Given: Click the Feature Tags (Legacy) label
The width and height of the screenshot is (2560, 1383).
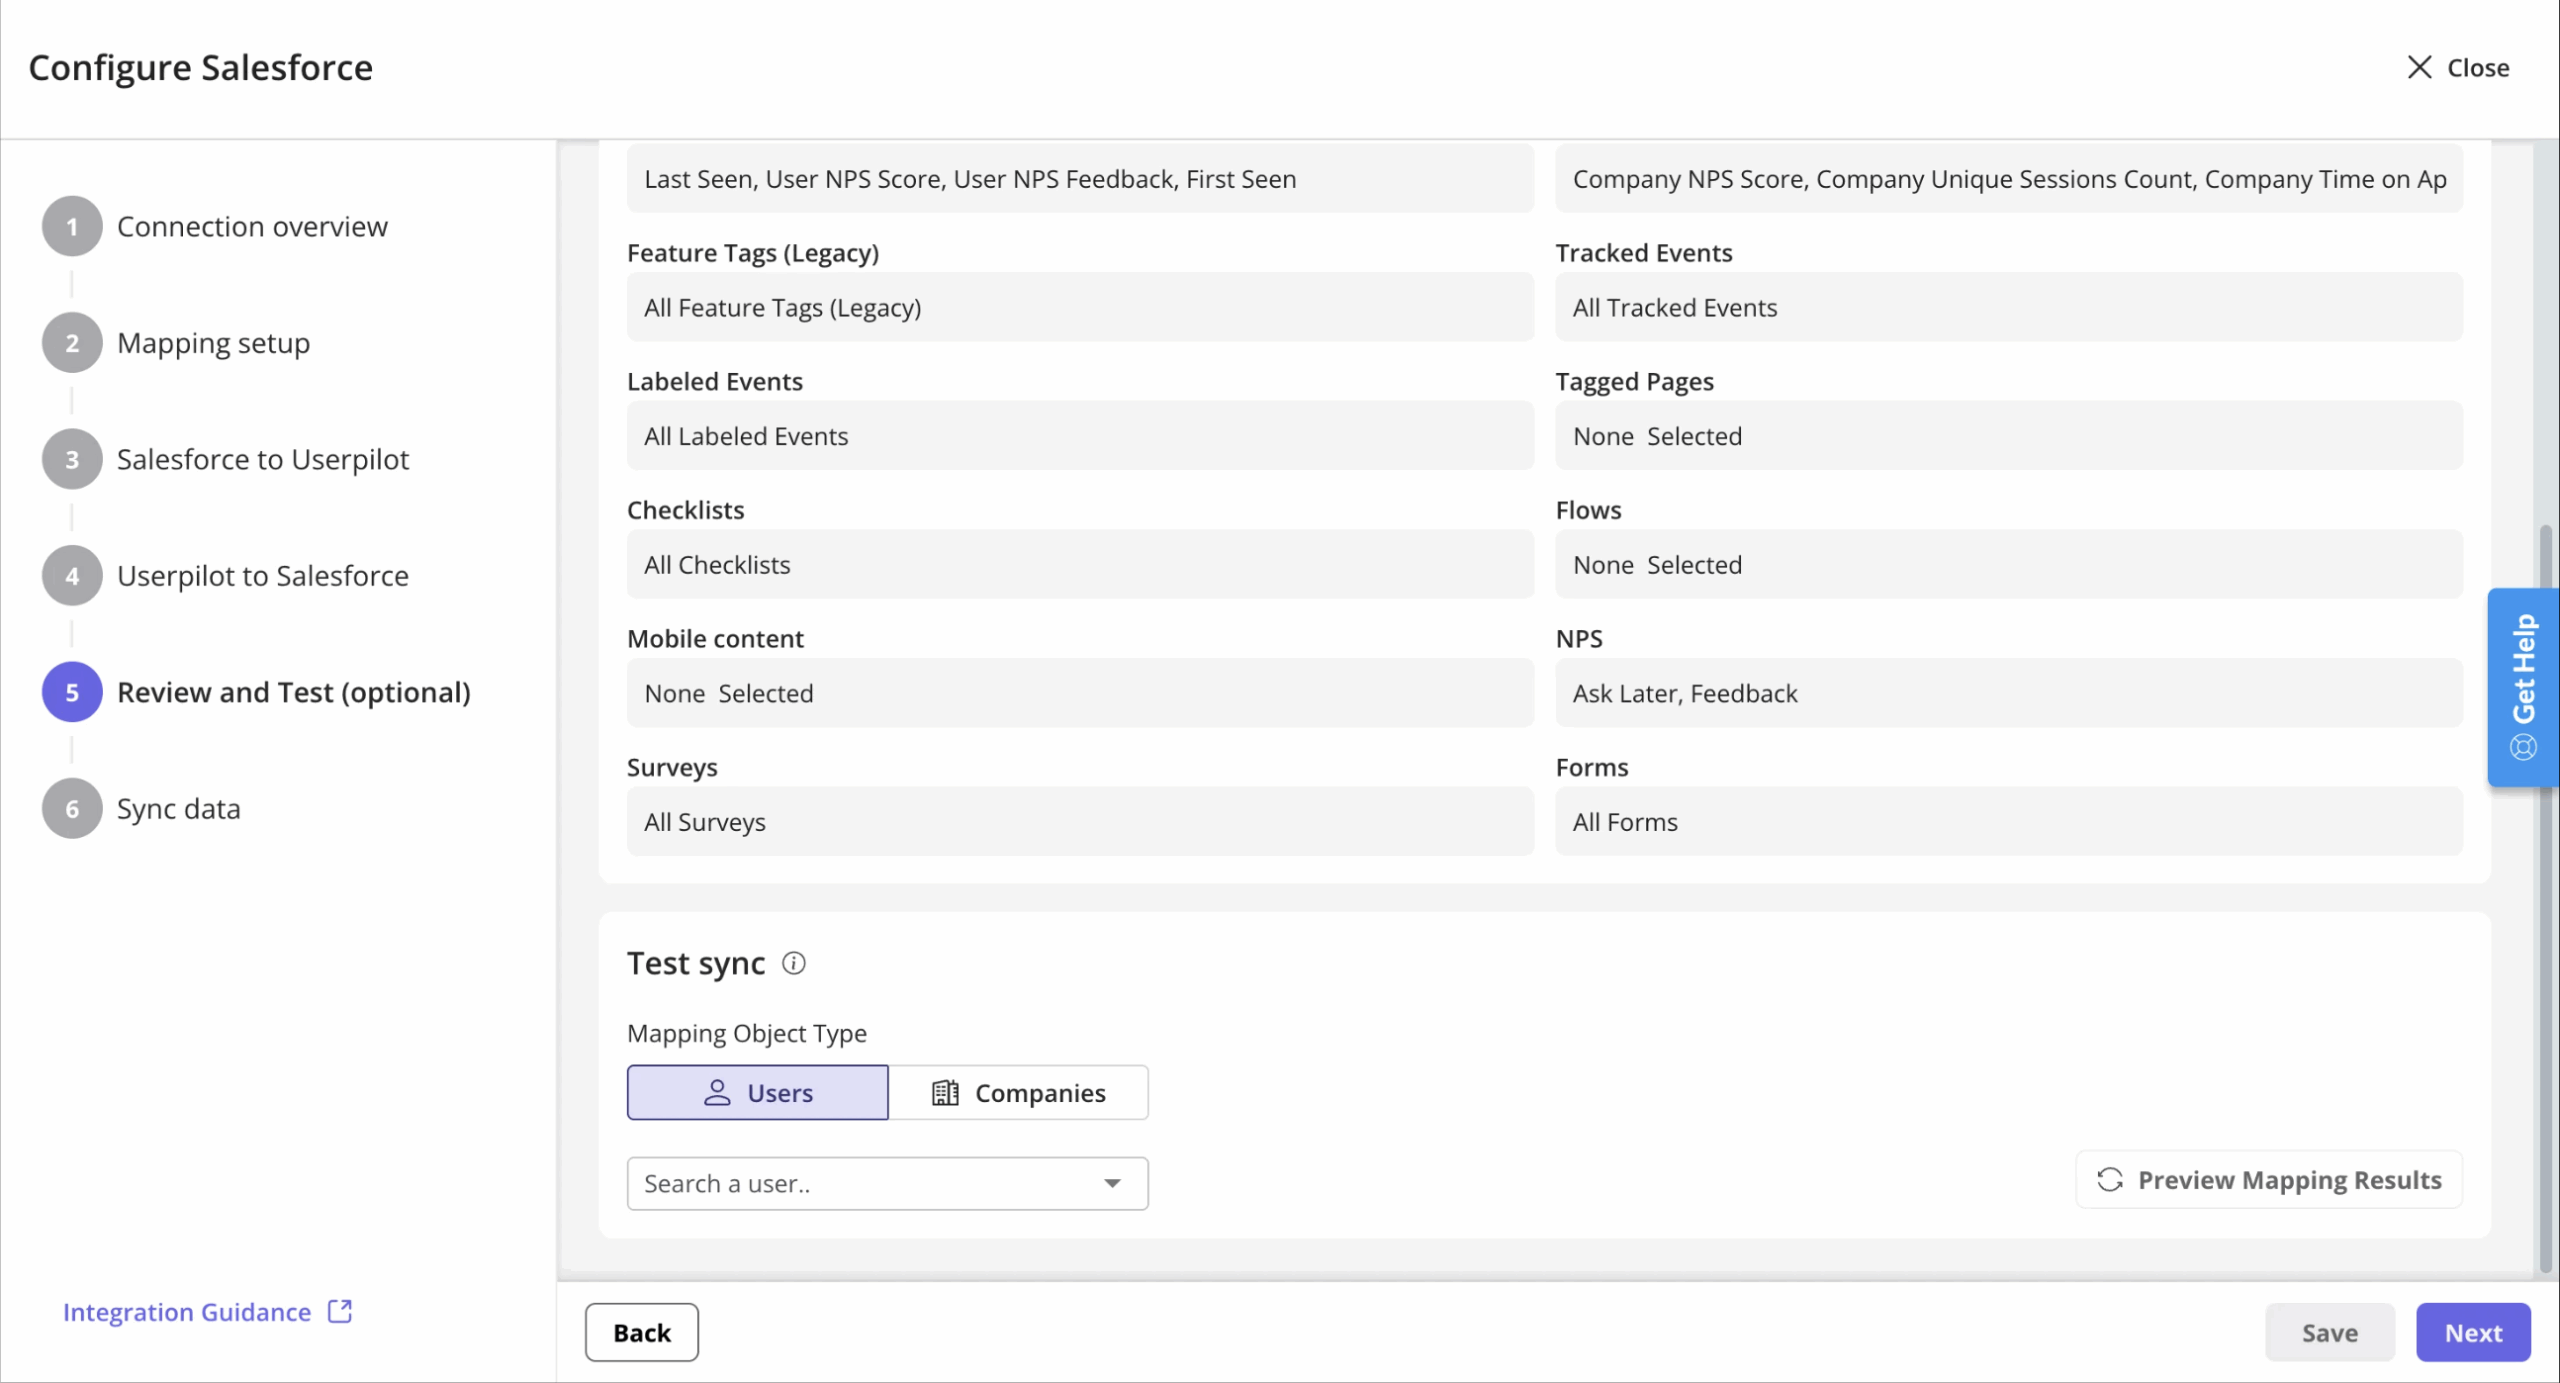Looking at the screenshot, I should (753, 253).
